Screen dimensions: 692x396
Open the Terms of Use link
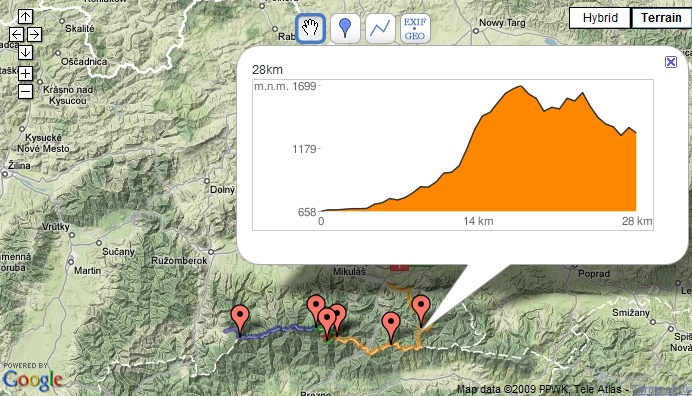[662, 389]
